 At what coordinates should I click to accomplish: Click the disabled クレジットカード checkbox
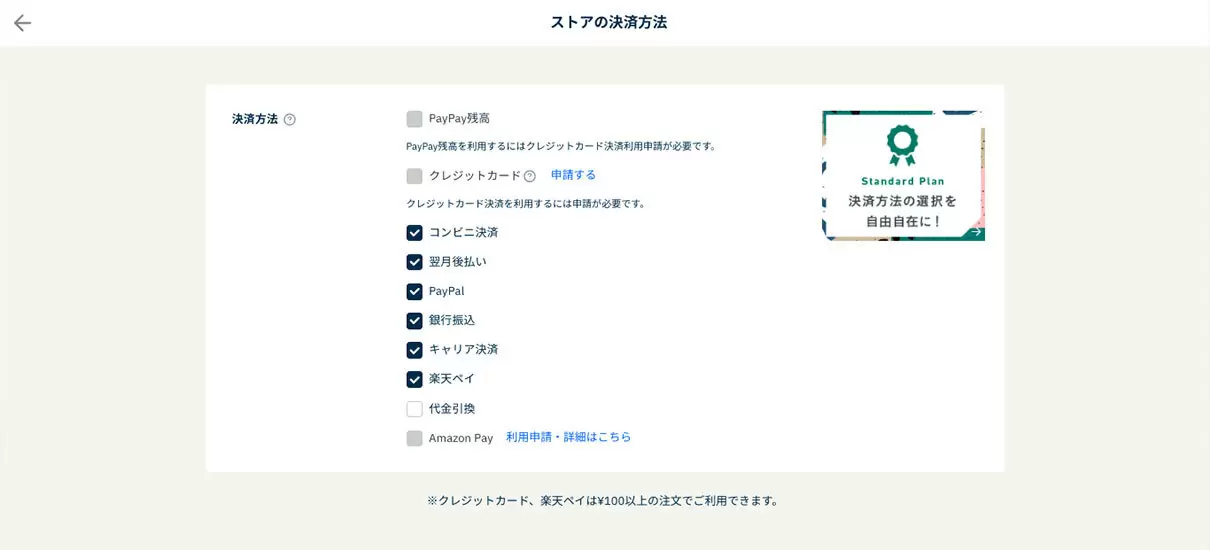pyautogui.click(x=414, y=176)
